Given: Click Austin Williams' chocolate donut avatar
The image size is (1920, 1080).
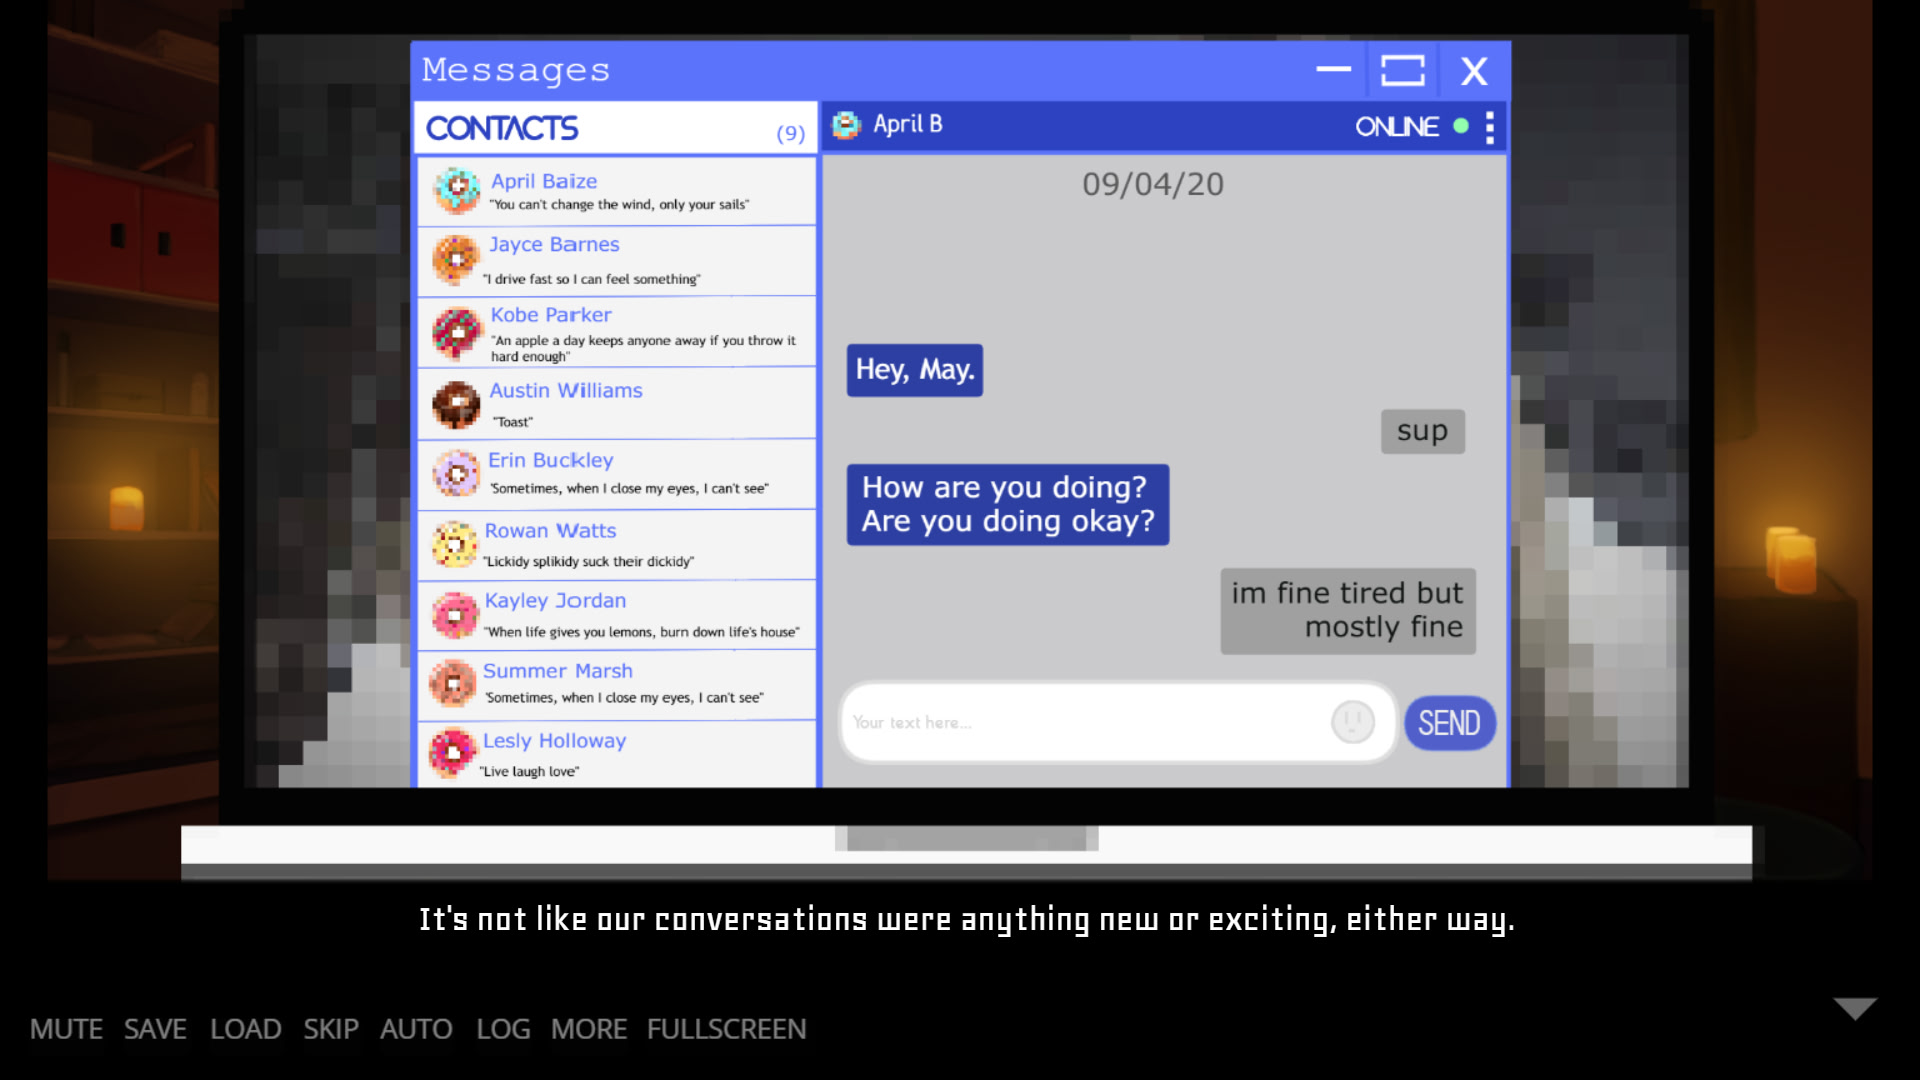Looking at the screenshot, I should [456, 404].
